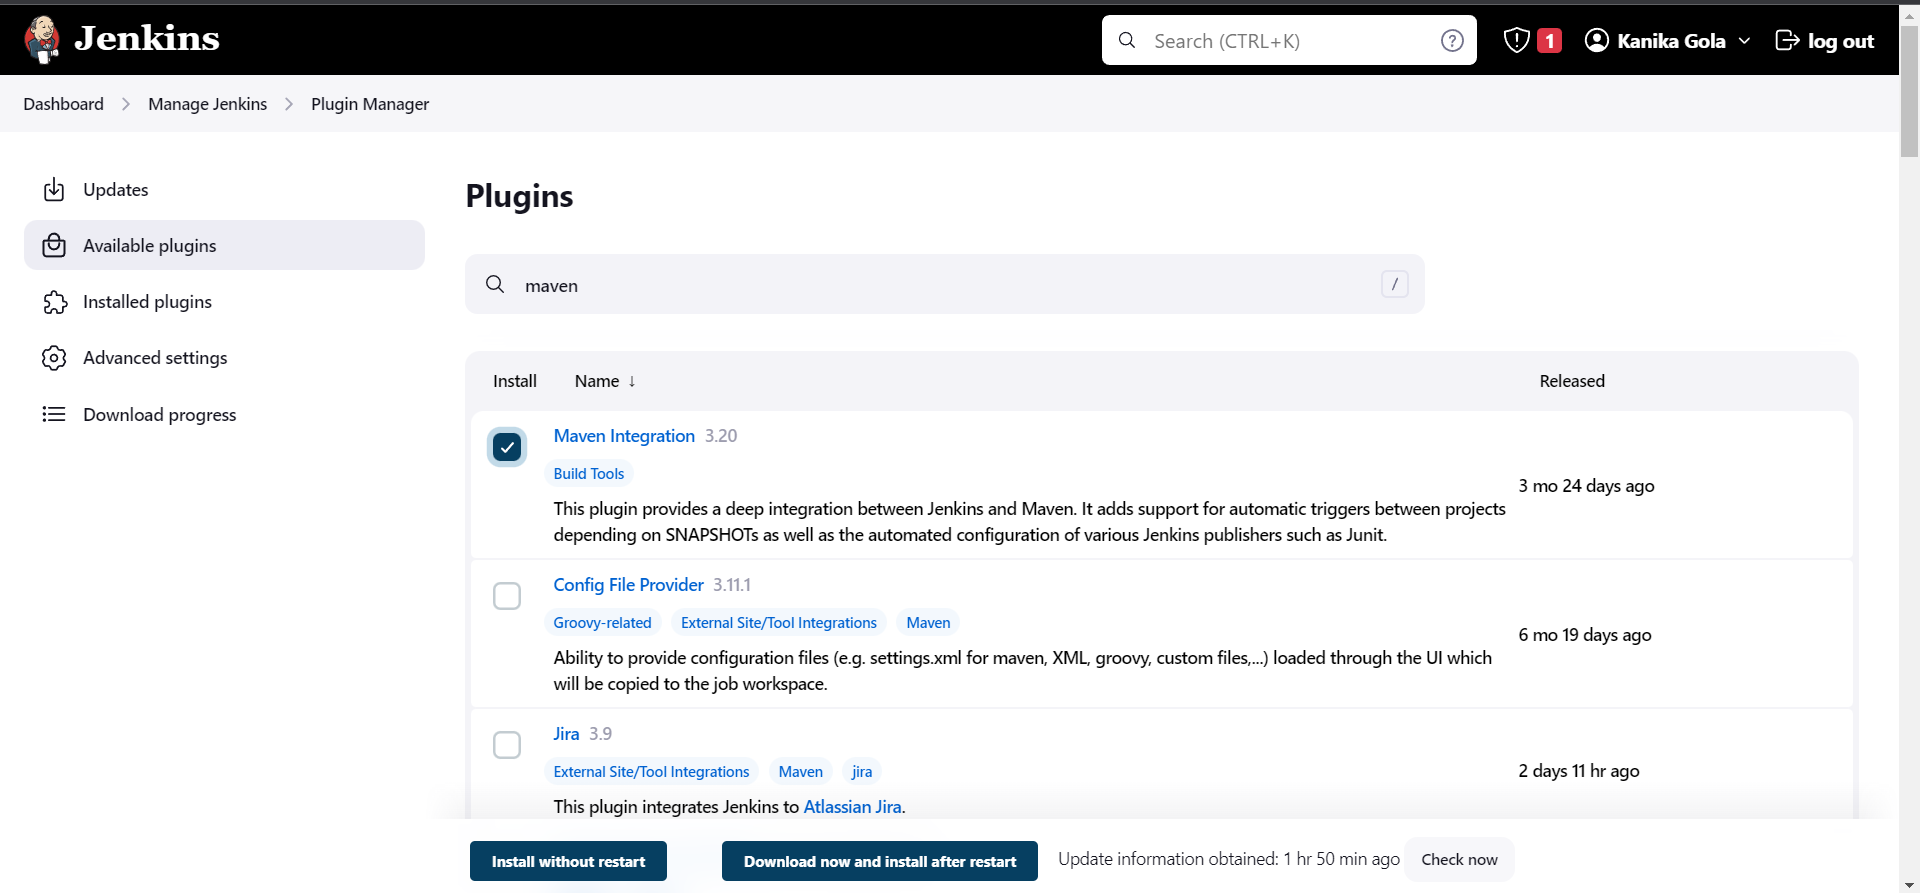Navigate to Dashboard breadcrumb

point(63,104)
